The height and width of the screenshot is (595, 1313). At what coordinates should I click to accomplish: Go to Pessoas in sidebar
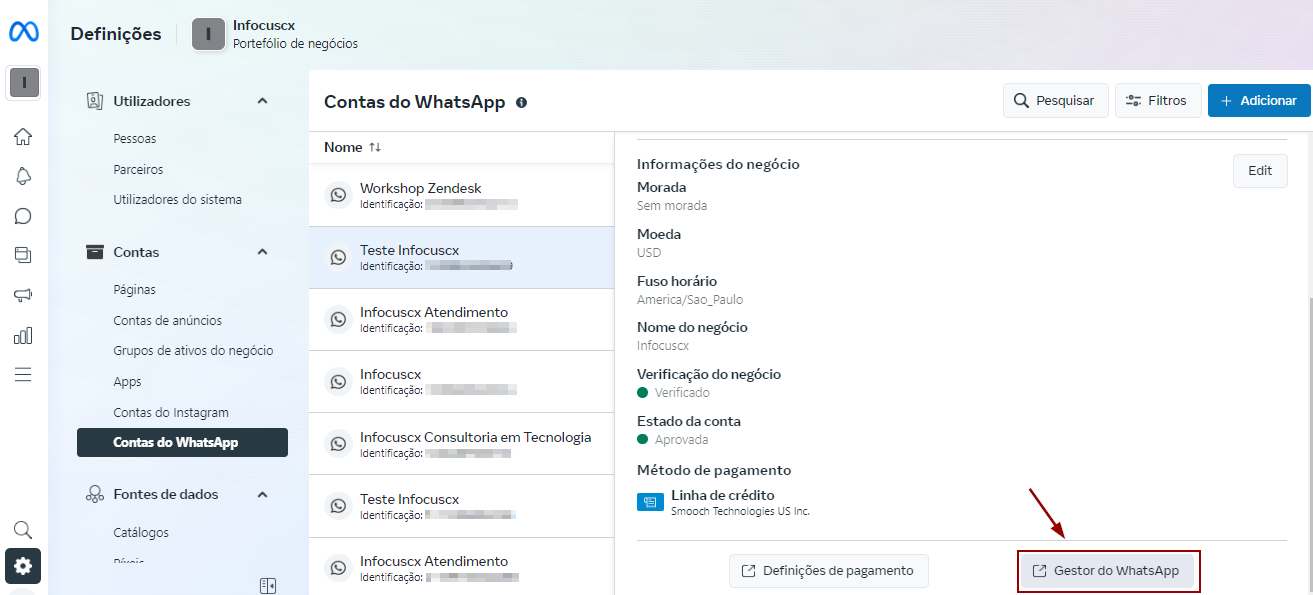tap(135, 139)
